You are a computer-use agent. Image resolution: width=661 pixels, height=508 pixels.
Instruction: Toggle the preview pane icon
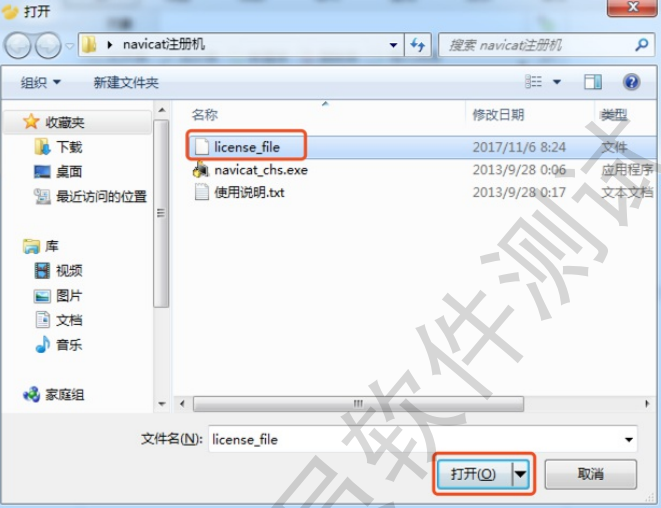(x=593, y=82)
